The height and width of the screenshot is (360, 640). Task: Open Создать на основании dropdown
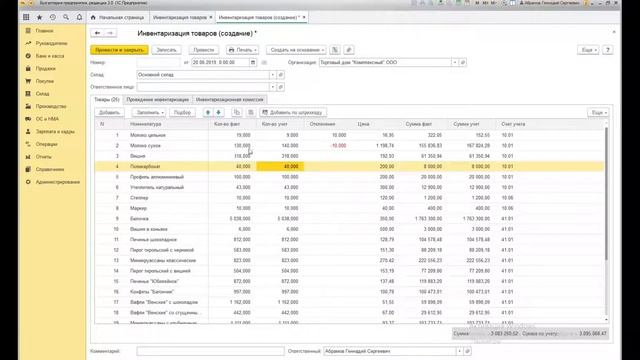tap(296, 50)
